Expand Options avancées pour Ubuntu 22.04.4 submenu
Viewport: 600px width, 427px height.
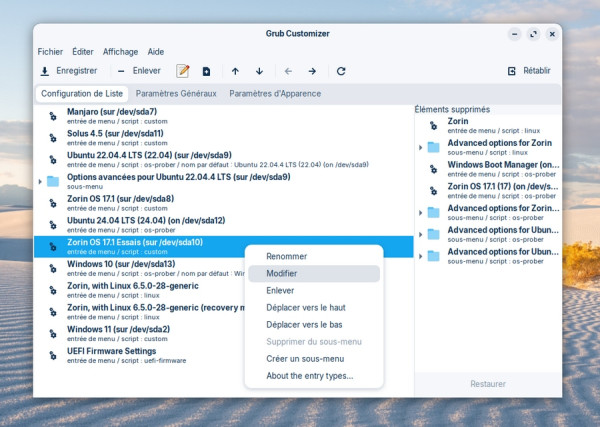[x=40, y=181]
